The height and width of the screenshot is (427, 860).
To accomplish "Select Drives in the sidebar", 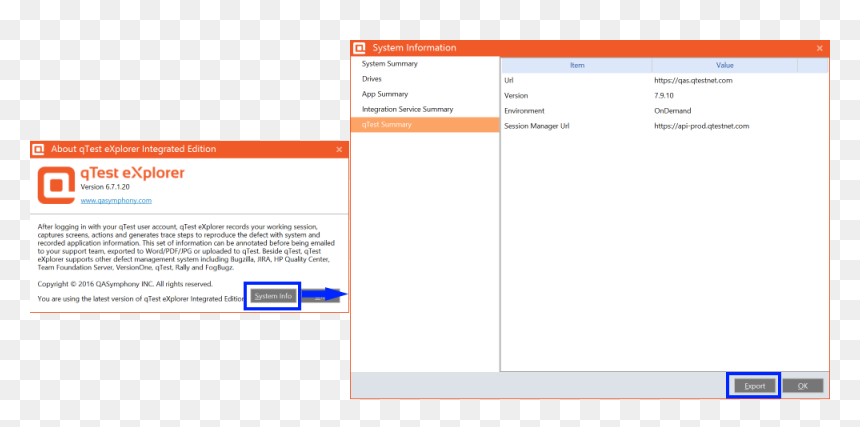I will point(425,79).
